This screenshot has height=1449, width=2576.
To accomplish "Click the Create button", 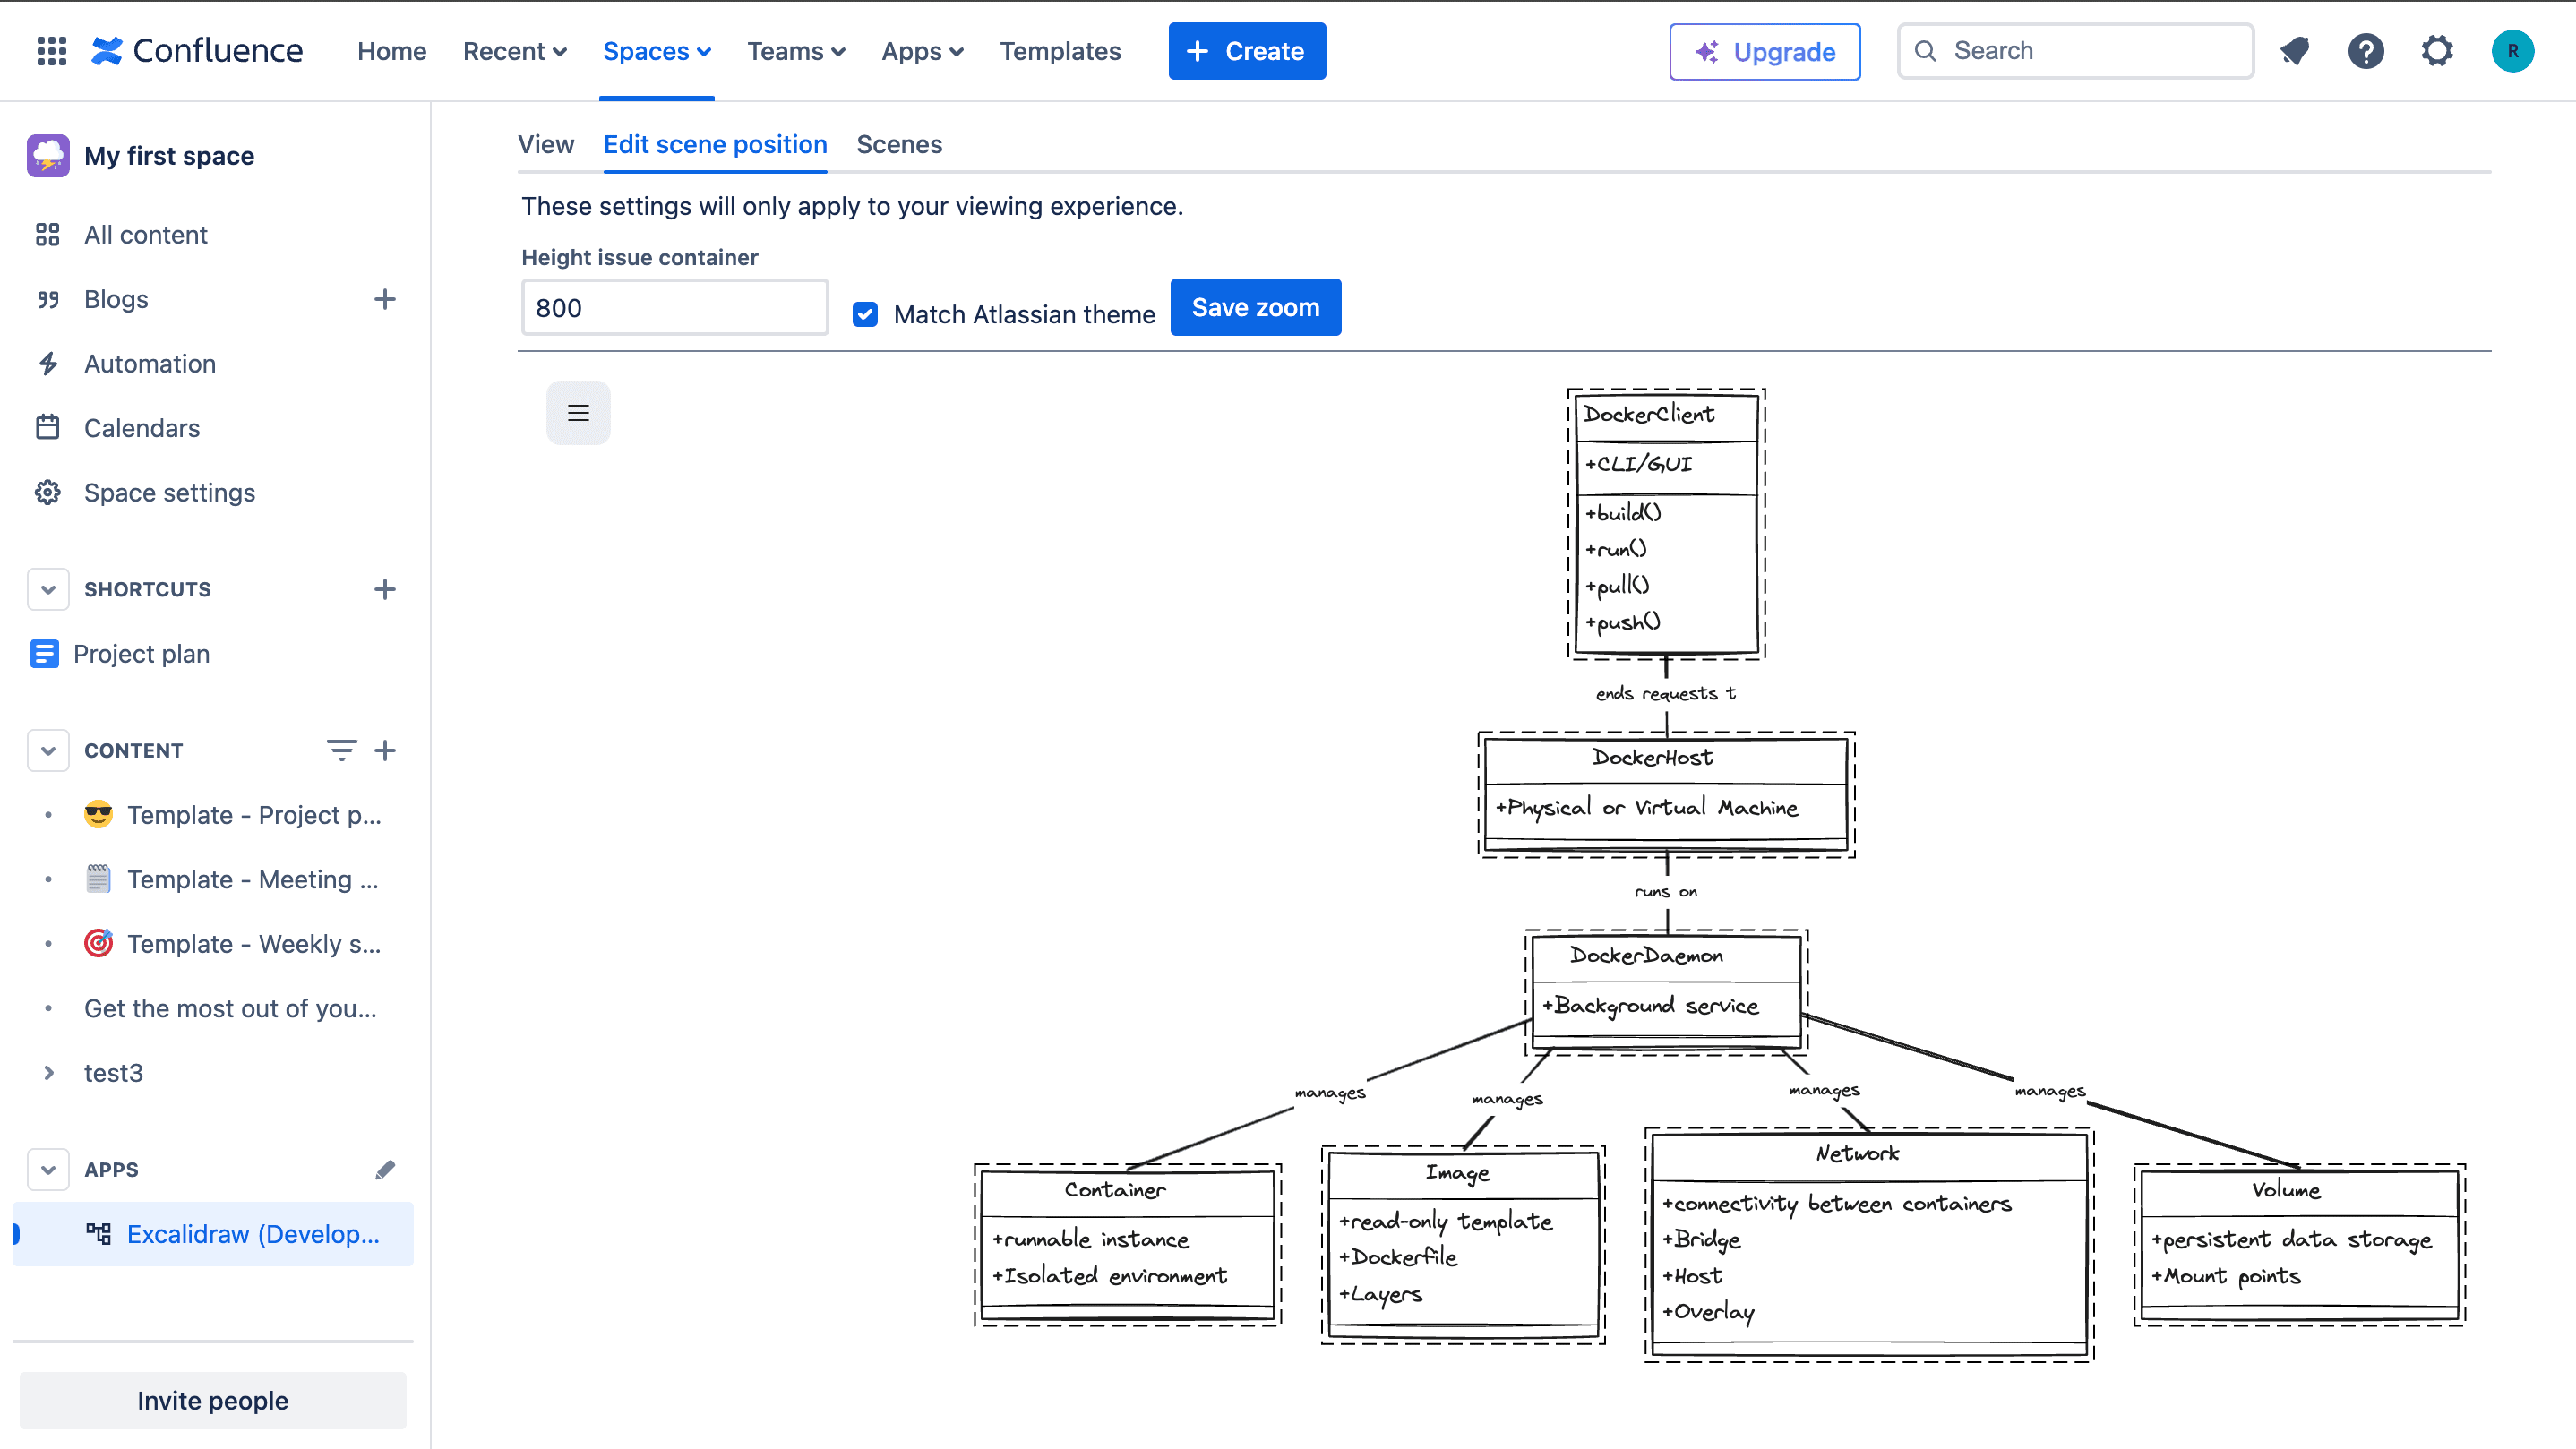I will pos(1247,51).
